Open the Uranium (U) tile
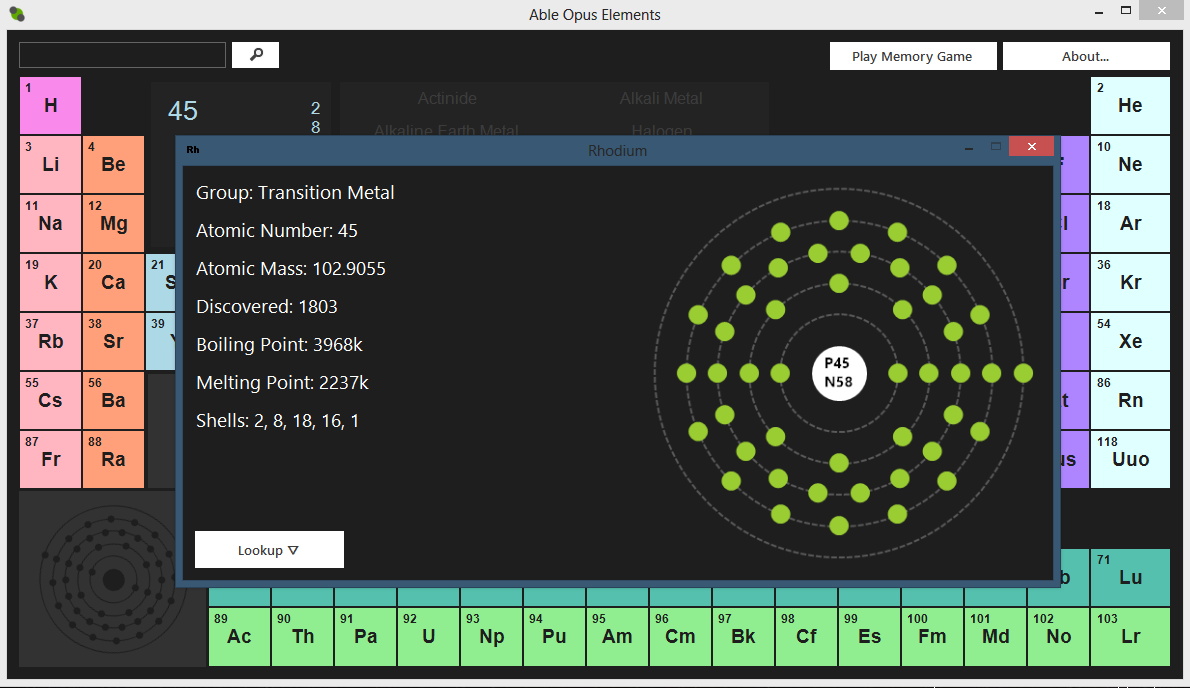Viewport: 1190px width, 688px height. (428, 636)
